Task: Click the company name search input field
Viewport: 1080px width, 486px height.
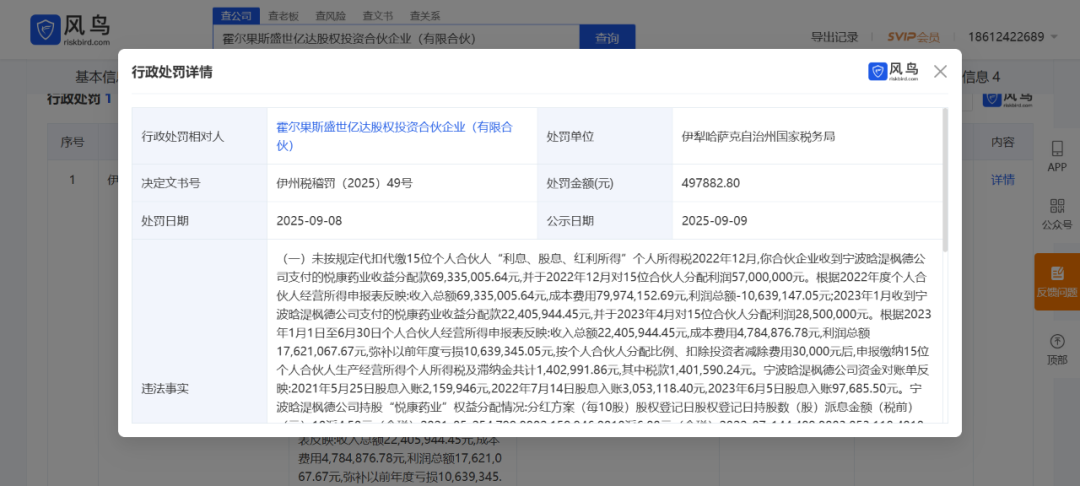Action: tap(395, 38)
